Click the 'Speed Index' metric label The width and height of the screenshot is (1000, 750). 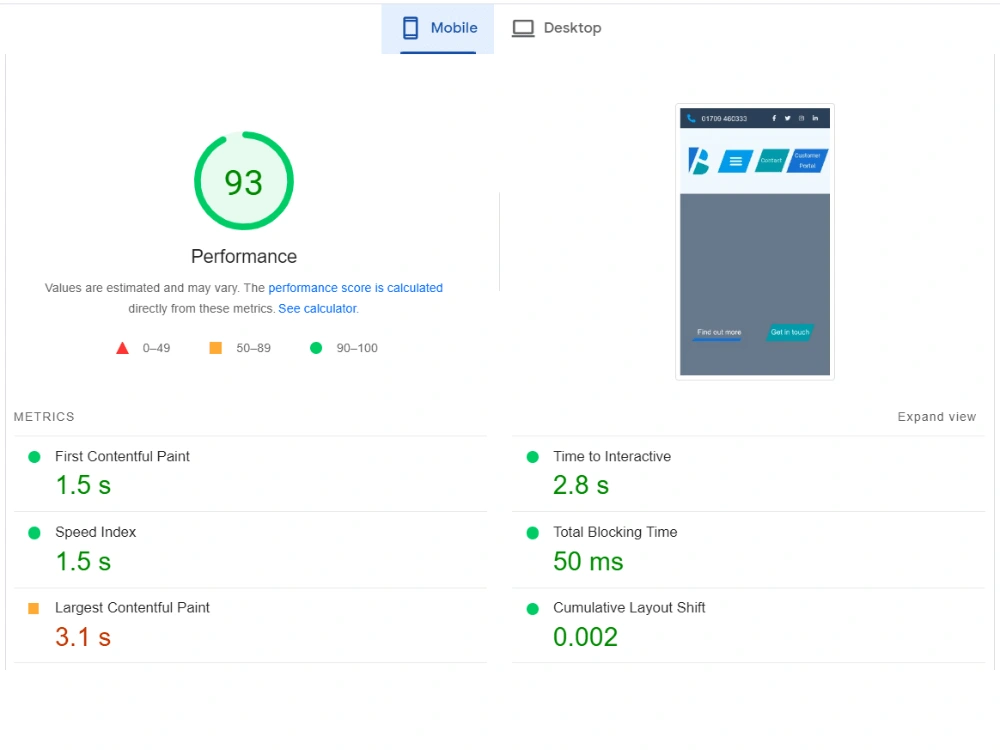pyautogui.click(x=96, y=533)
